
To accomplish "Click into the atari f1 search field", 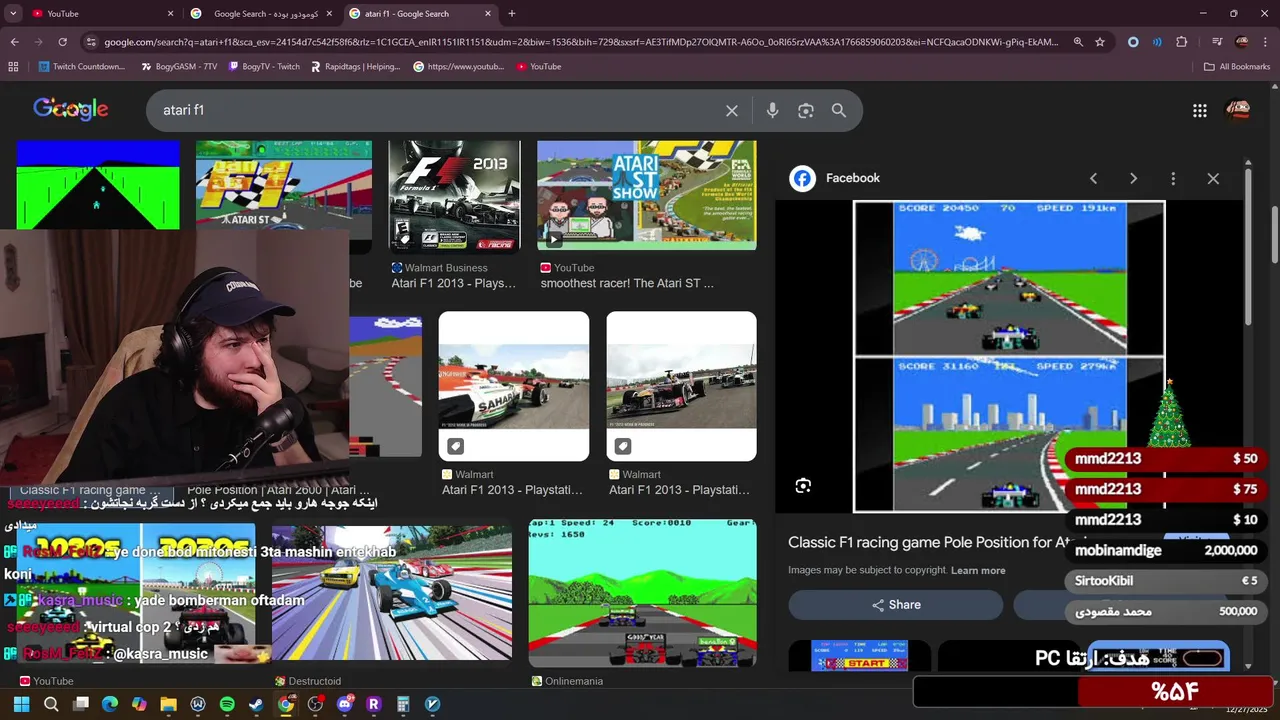I will point(440,110).
